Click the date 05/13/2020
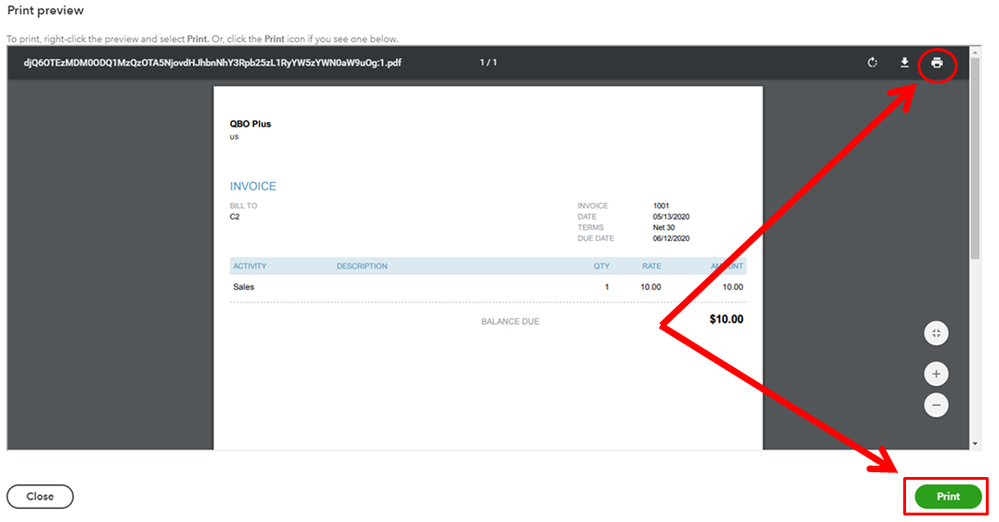Image resolution: width=999 pixels, height=522 pixels. coord(671,217)
